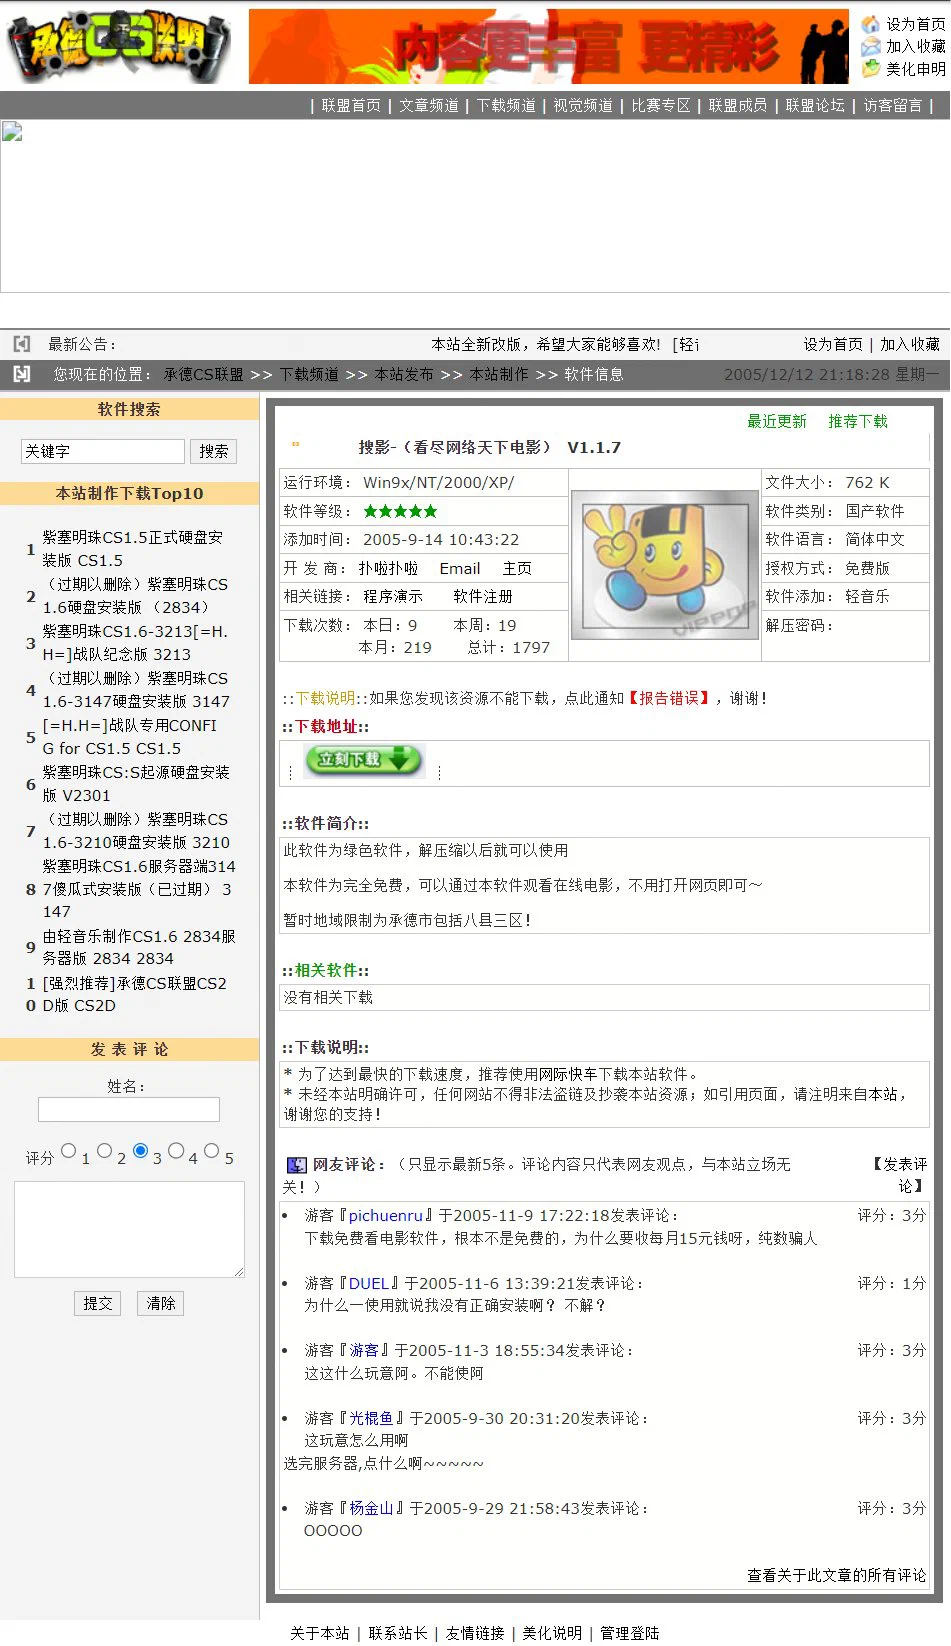
Task: Open the 最近更新 link
Action: point(777,422)
